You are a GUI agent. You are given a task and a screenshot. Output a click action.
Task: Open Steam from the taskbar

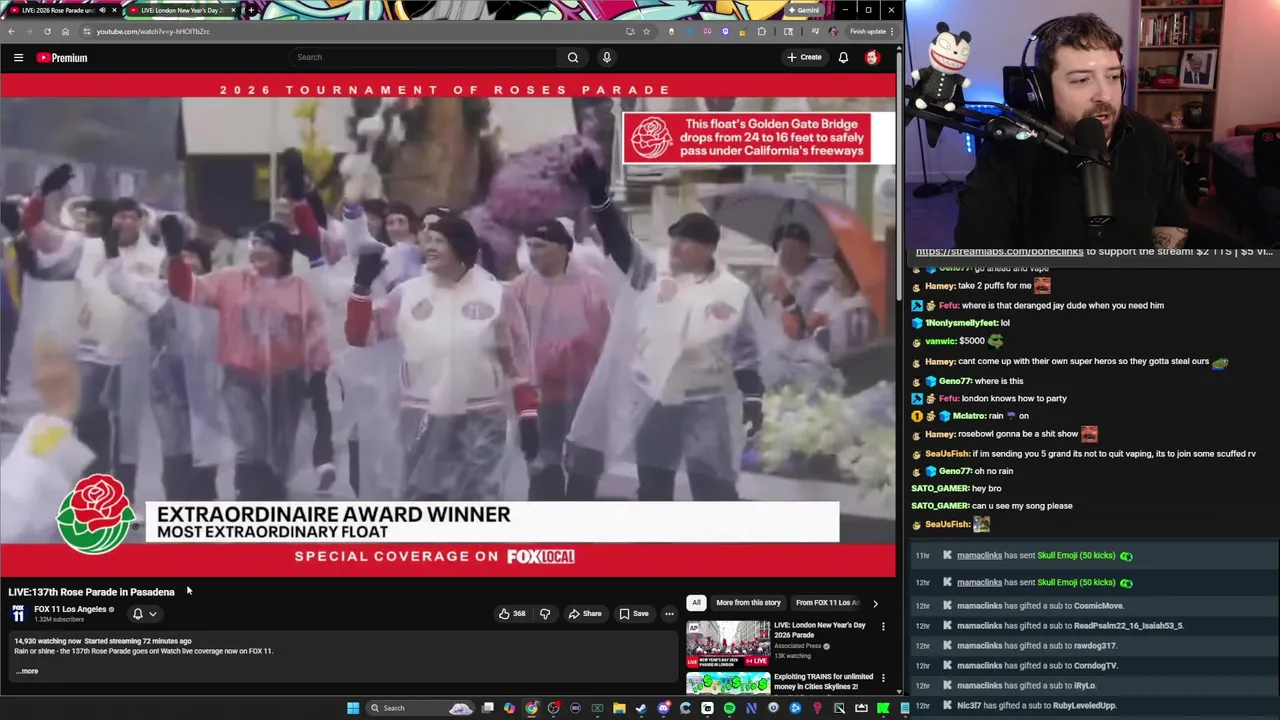pyautogui.click(x=641, y=708)
